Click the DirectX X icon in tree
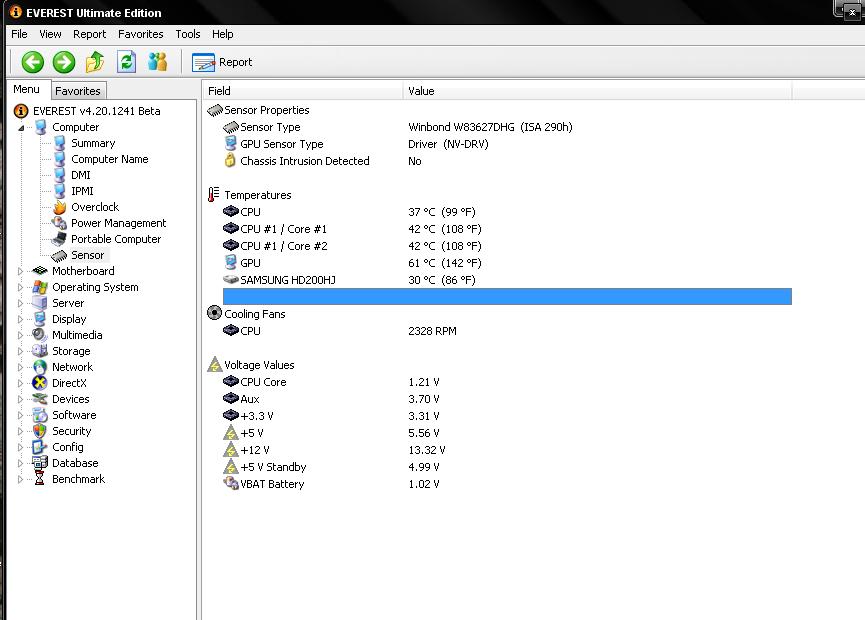The height and width of the screenshot is (620, 865). 40,383
